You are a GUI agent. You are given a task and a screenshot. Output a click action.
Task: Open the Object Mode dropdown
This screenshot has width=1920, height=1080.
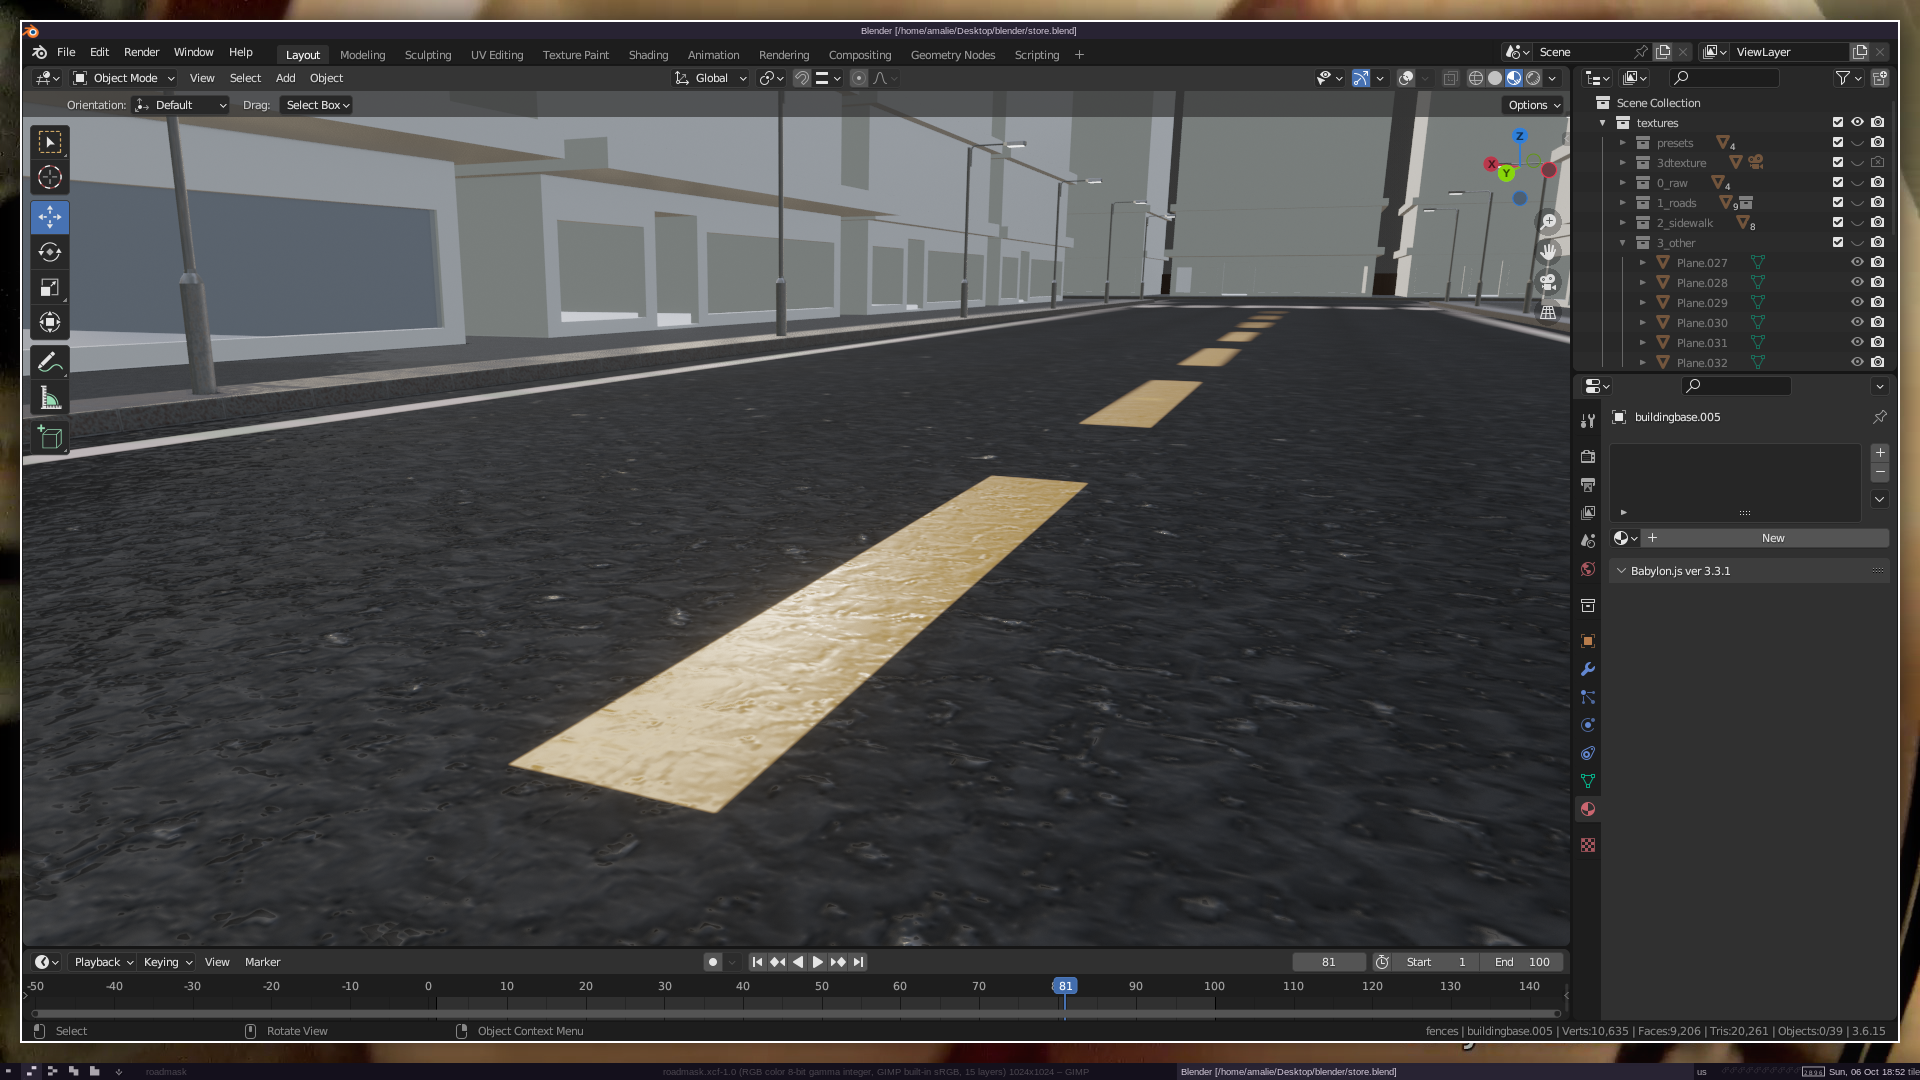click(x=124, y=78)
